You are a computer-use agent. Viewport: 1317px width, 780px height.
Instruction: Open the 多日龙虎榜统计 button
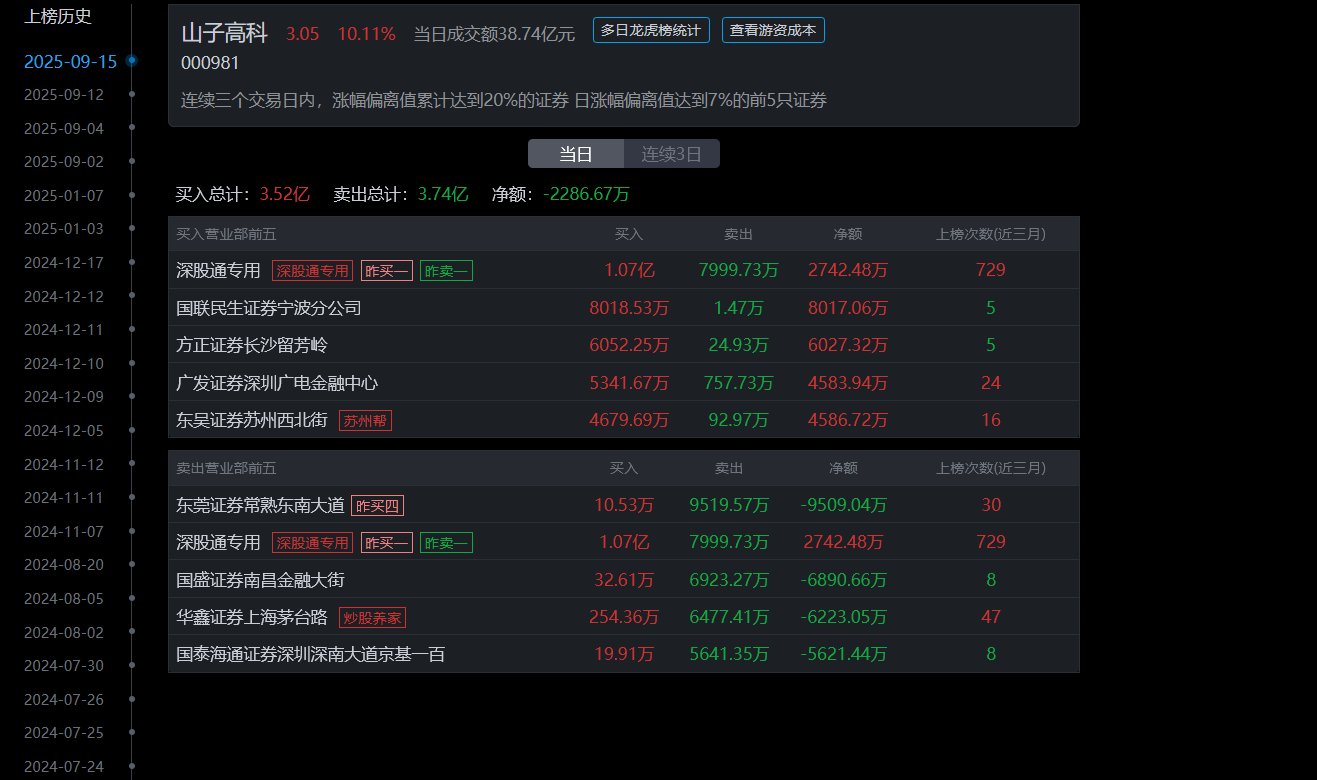pos(651,30)
